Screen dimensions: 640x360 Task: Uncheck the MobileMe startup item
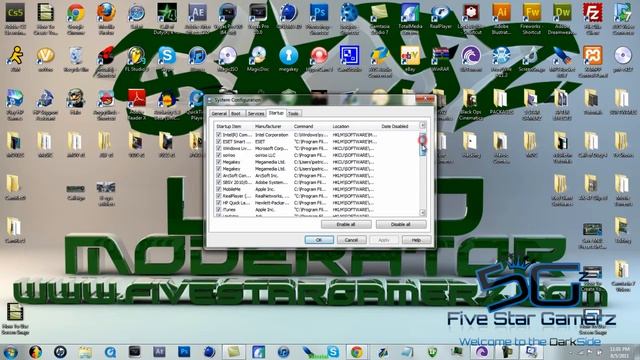[219, 189]
